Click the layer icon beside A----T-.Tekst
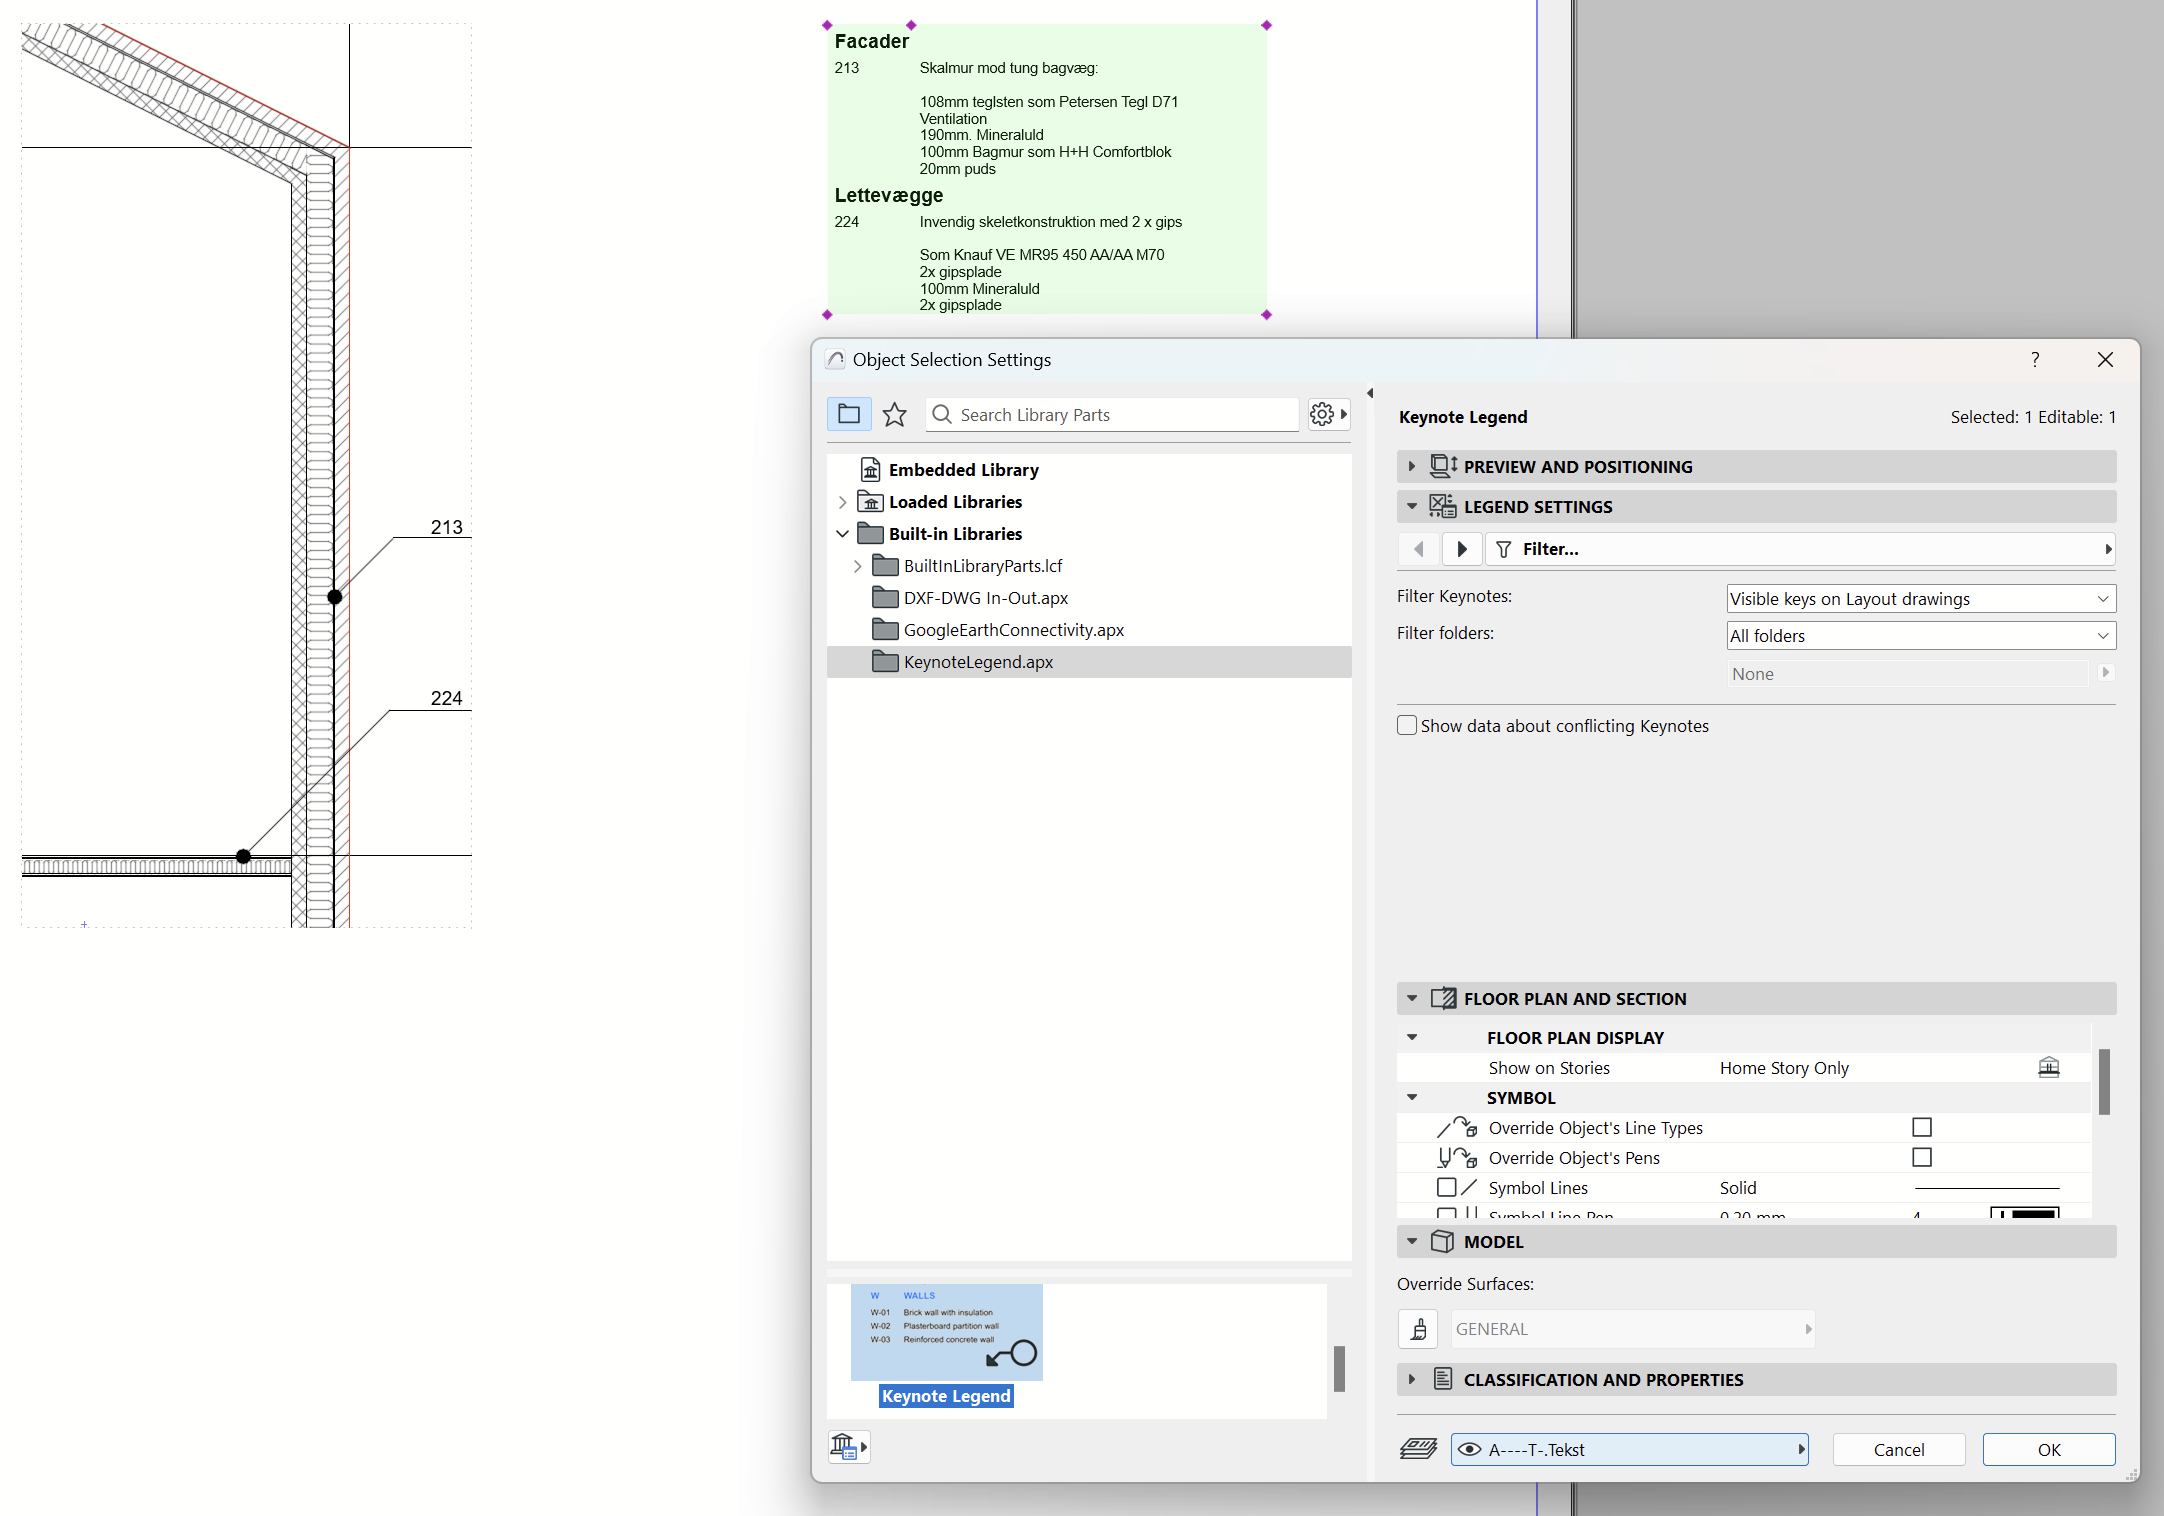Image resolution: width=2164 pixels, height=1516 pixels. 1418,1449
